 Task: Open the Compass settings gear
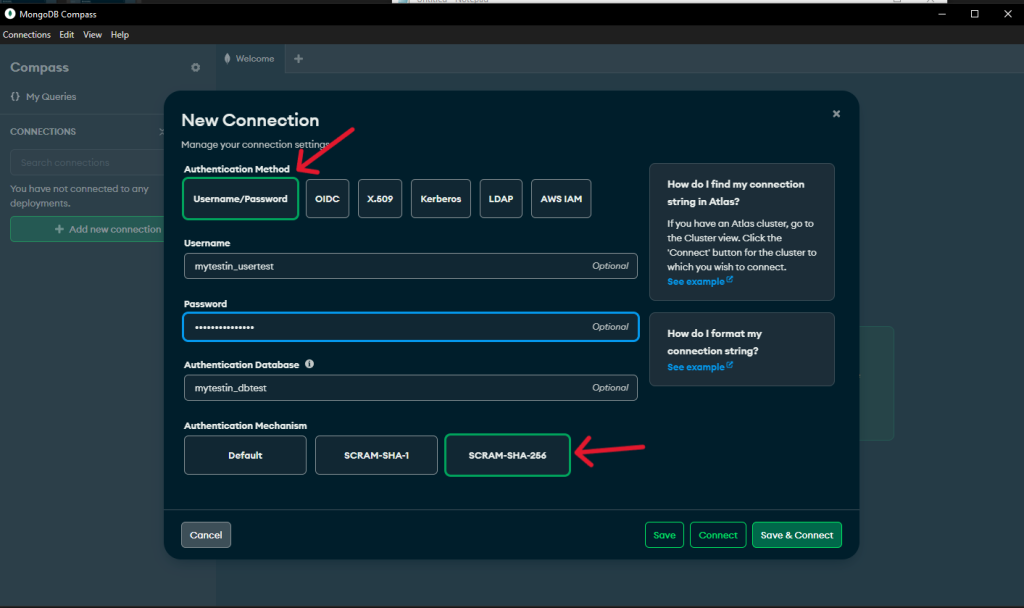195,67
